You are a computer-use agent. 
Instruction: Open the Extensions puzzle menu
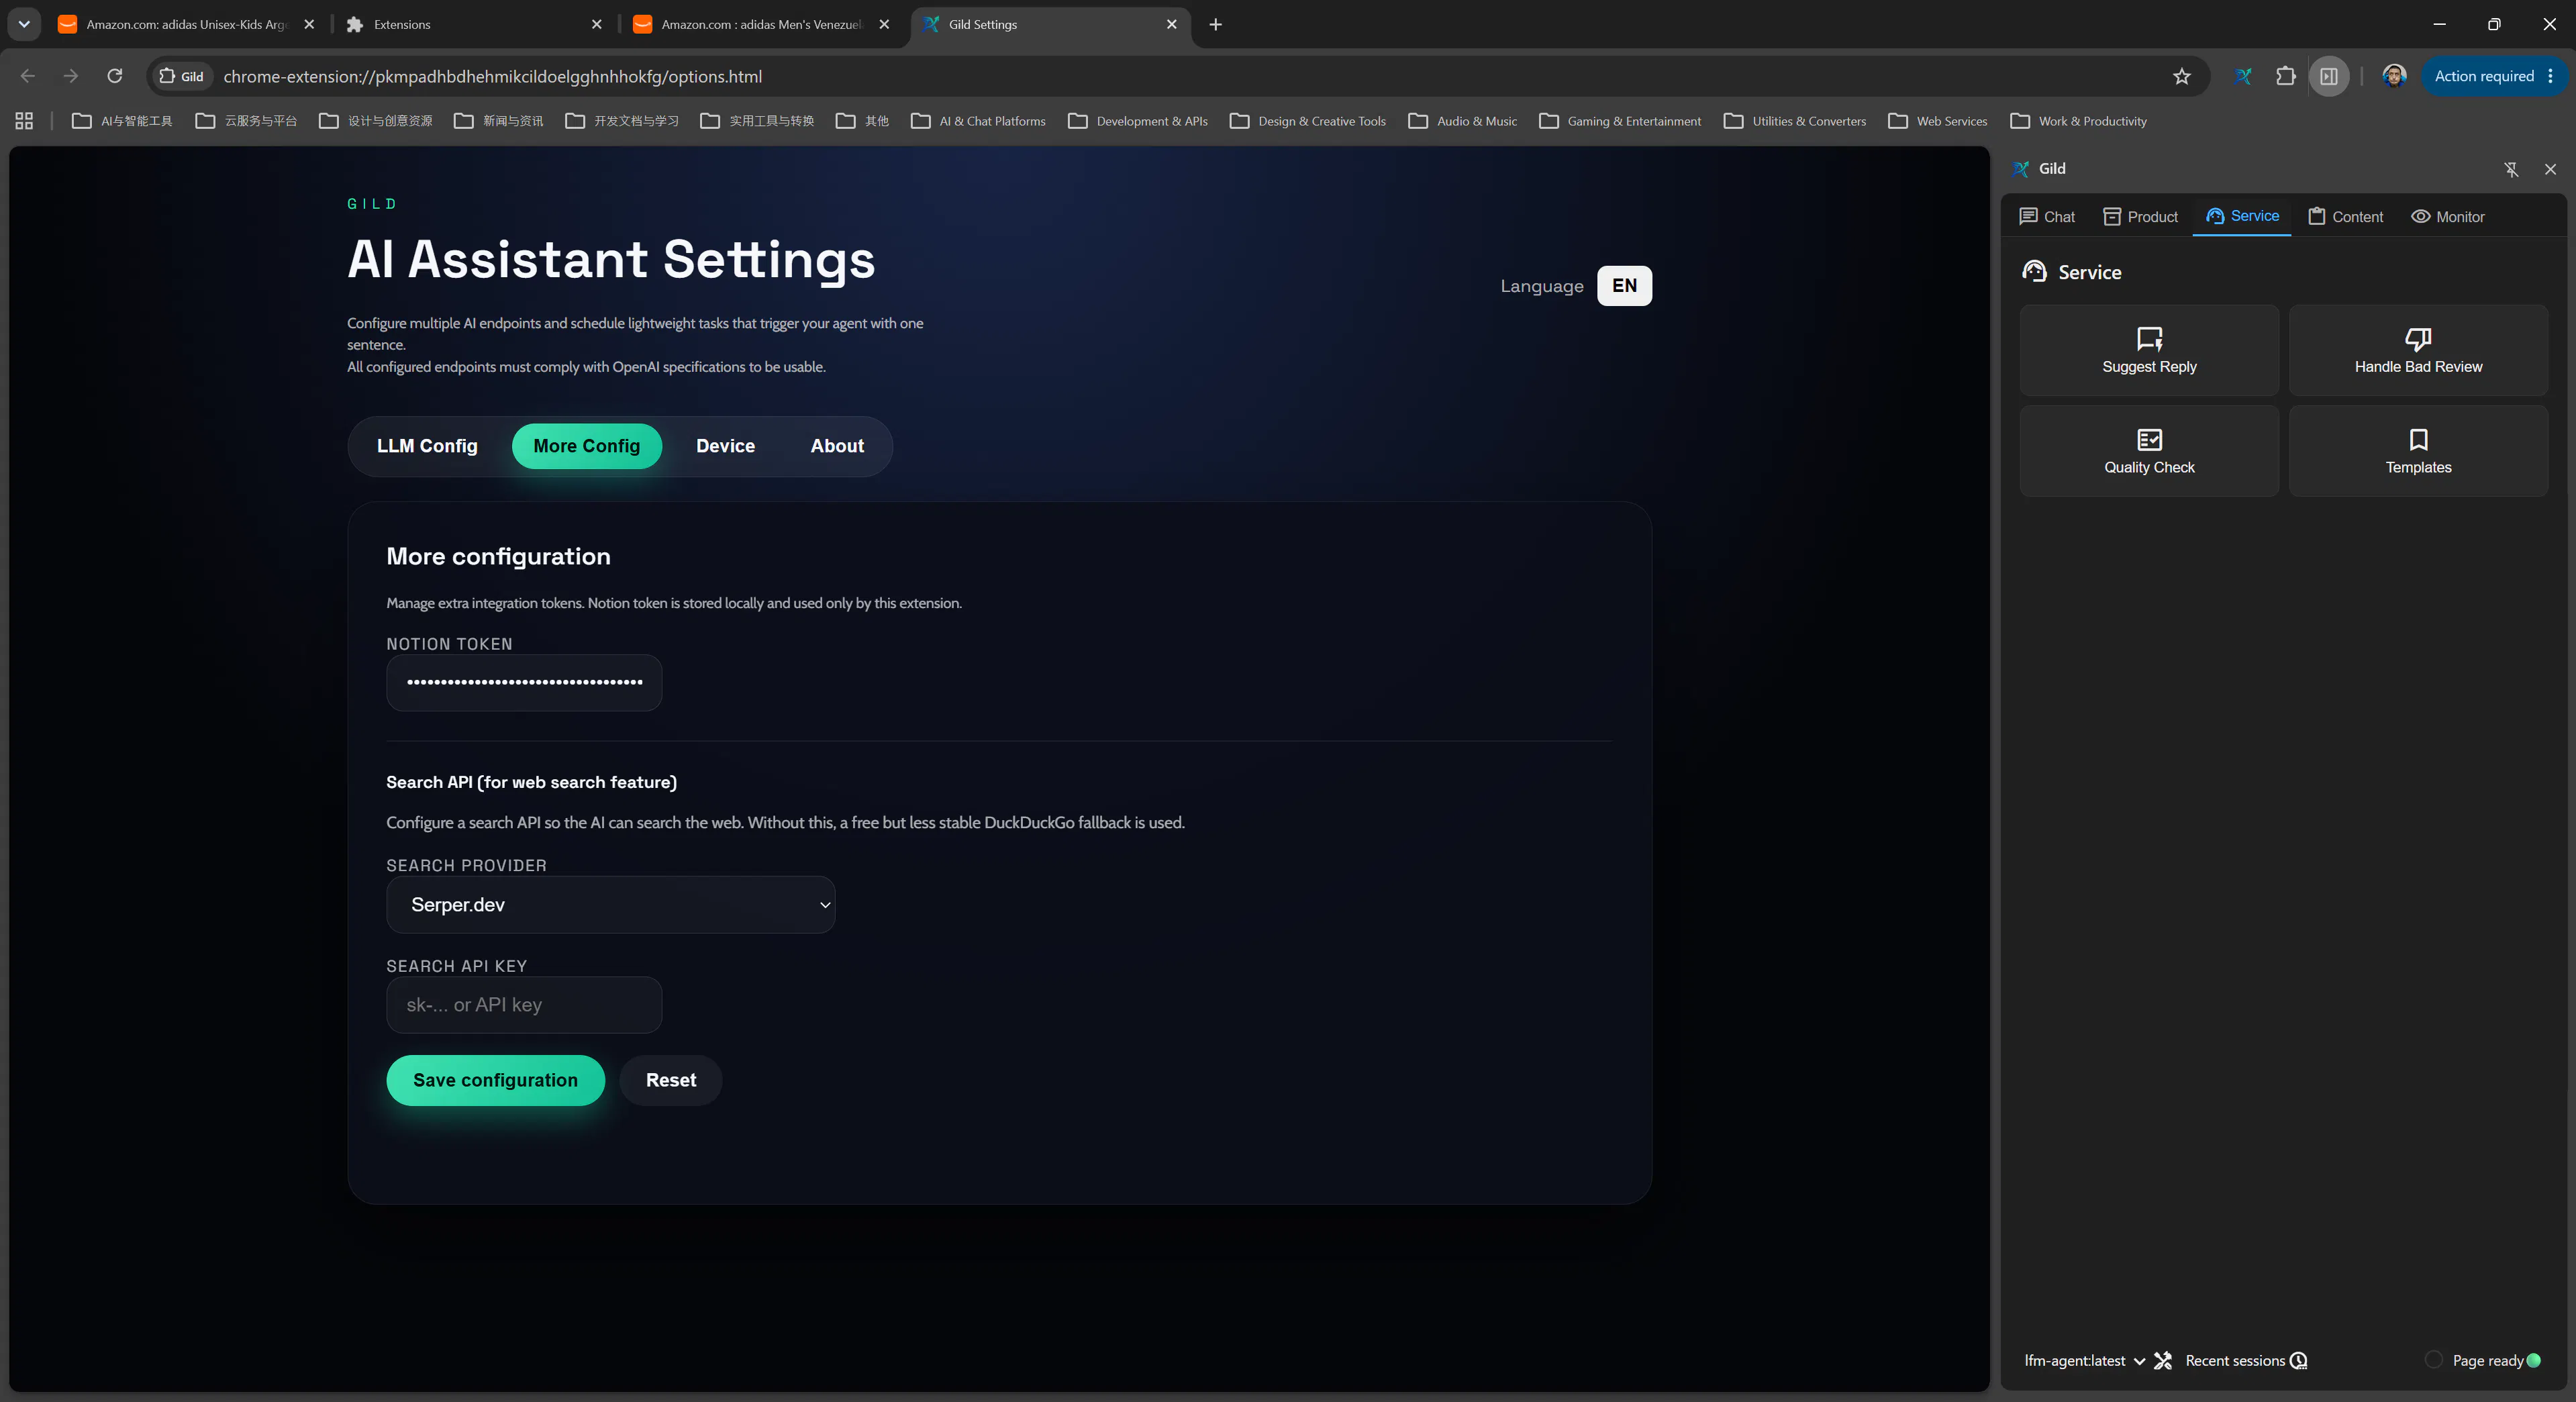coord(2286,76)
